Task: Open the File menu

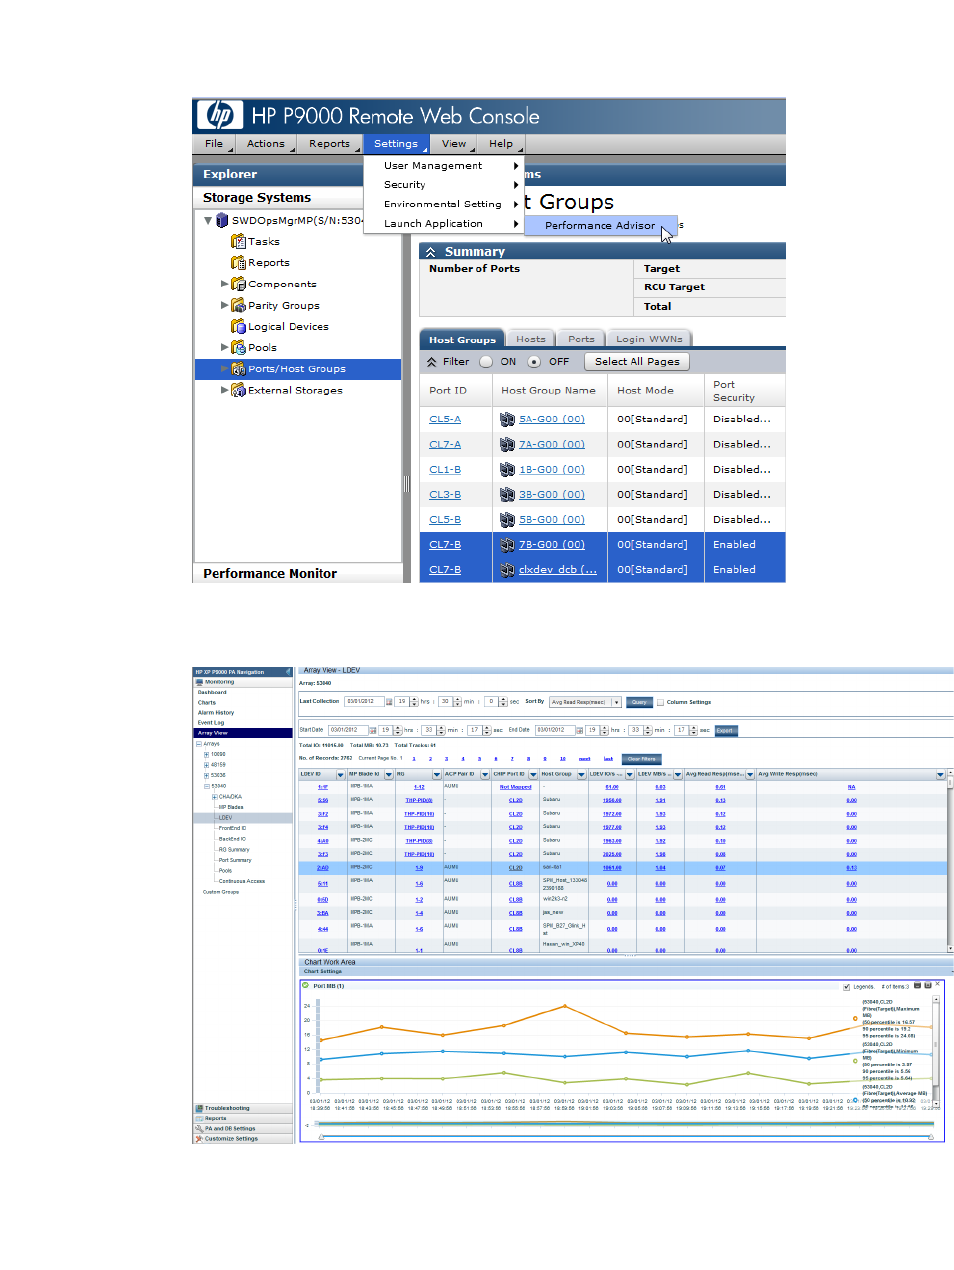Action: coord(214,144)
